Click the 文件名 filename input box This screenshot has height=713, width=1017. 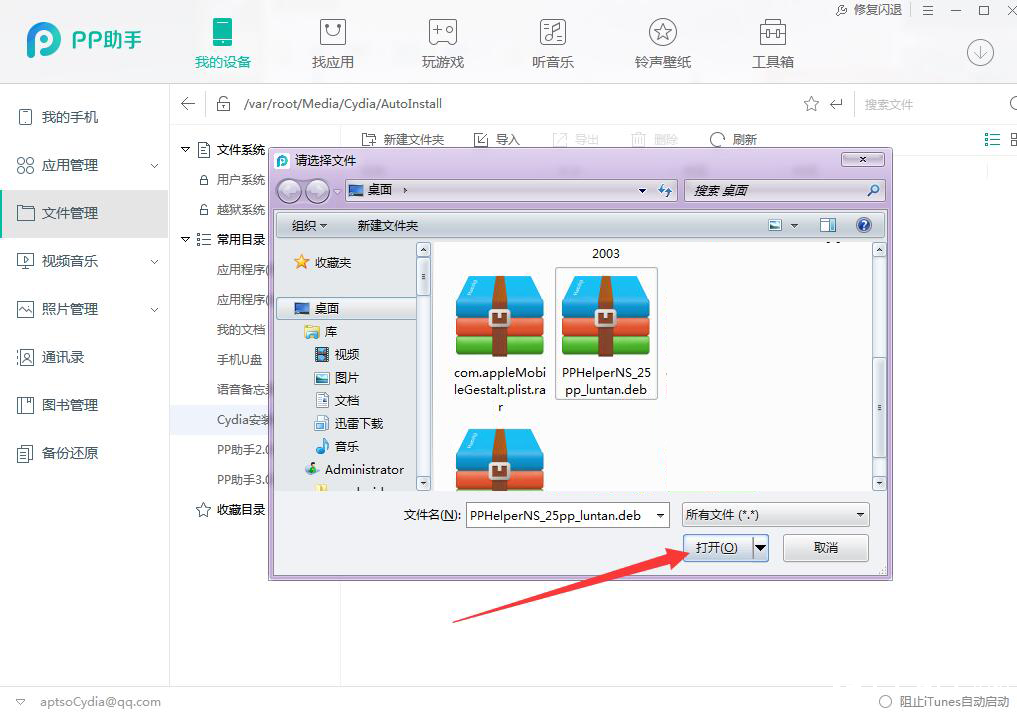[568, 516]
